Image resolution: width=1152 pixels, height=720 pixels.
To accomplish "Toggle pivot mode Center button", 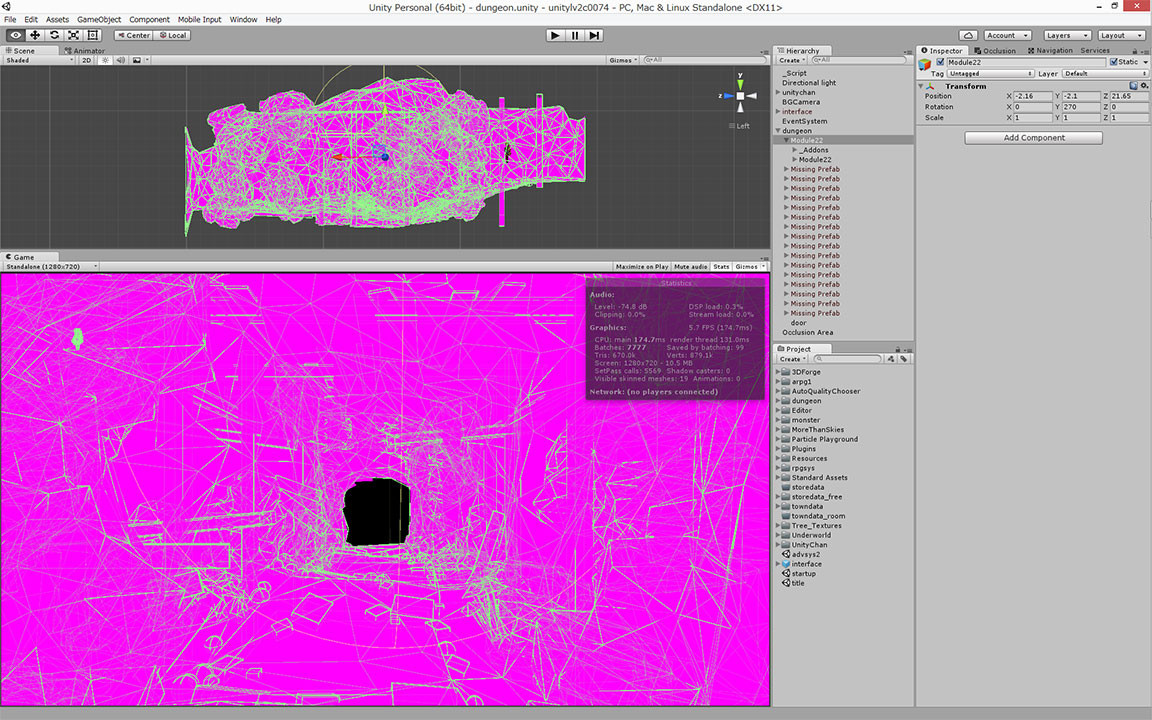I will coord(133,35).
